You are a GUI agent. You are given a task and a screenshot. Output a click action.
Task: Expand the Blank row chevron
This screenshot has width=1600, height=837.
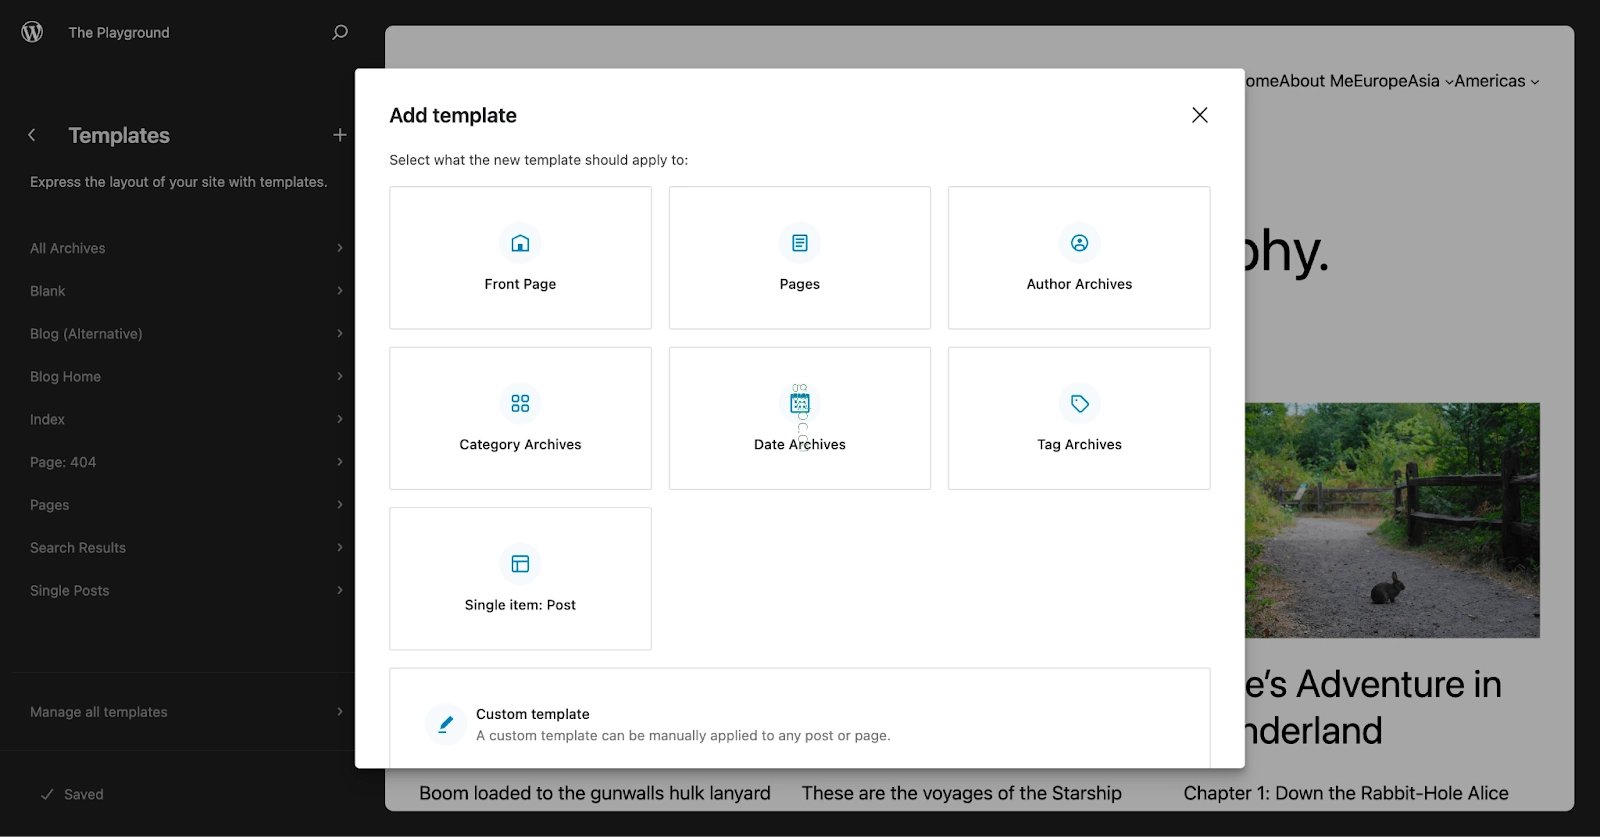tap(340, 291)
